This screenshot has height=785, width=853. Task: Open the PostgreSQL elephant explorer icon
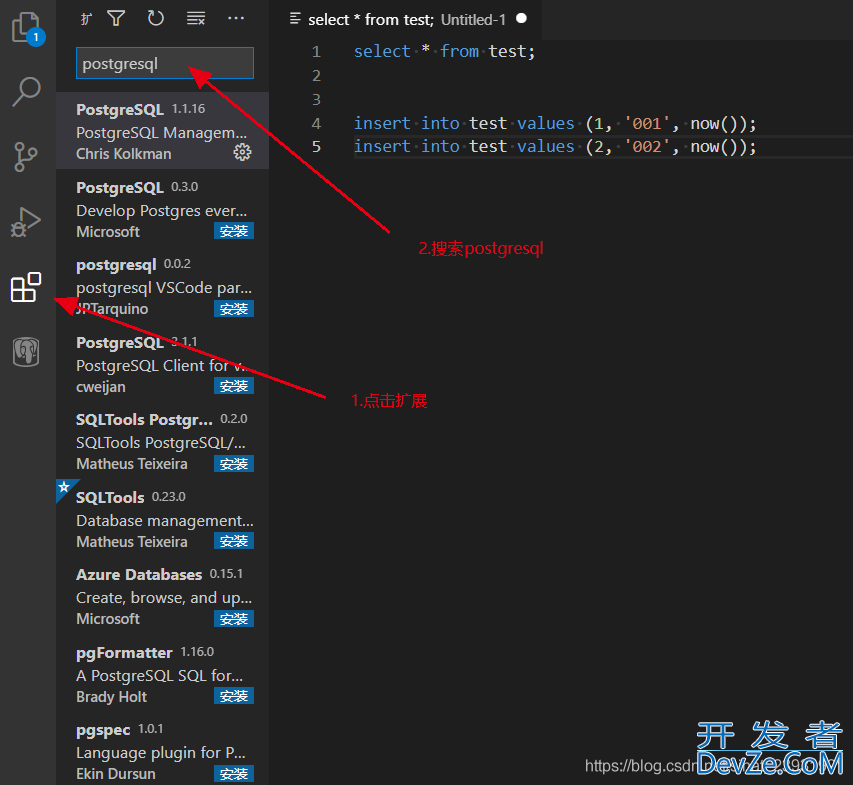[x=26, y=352]
